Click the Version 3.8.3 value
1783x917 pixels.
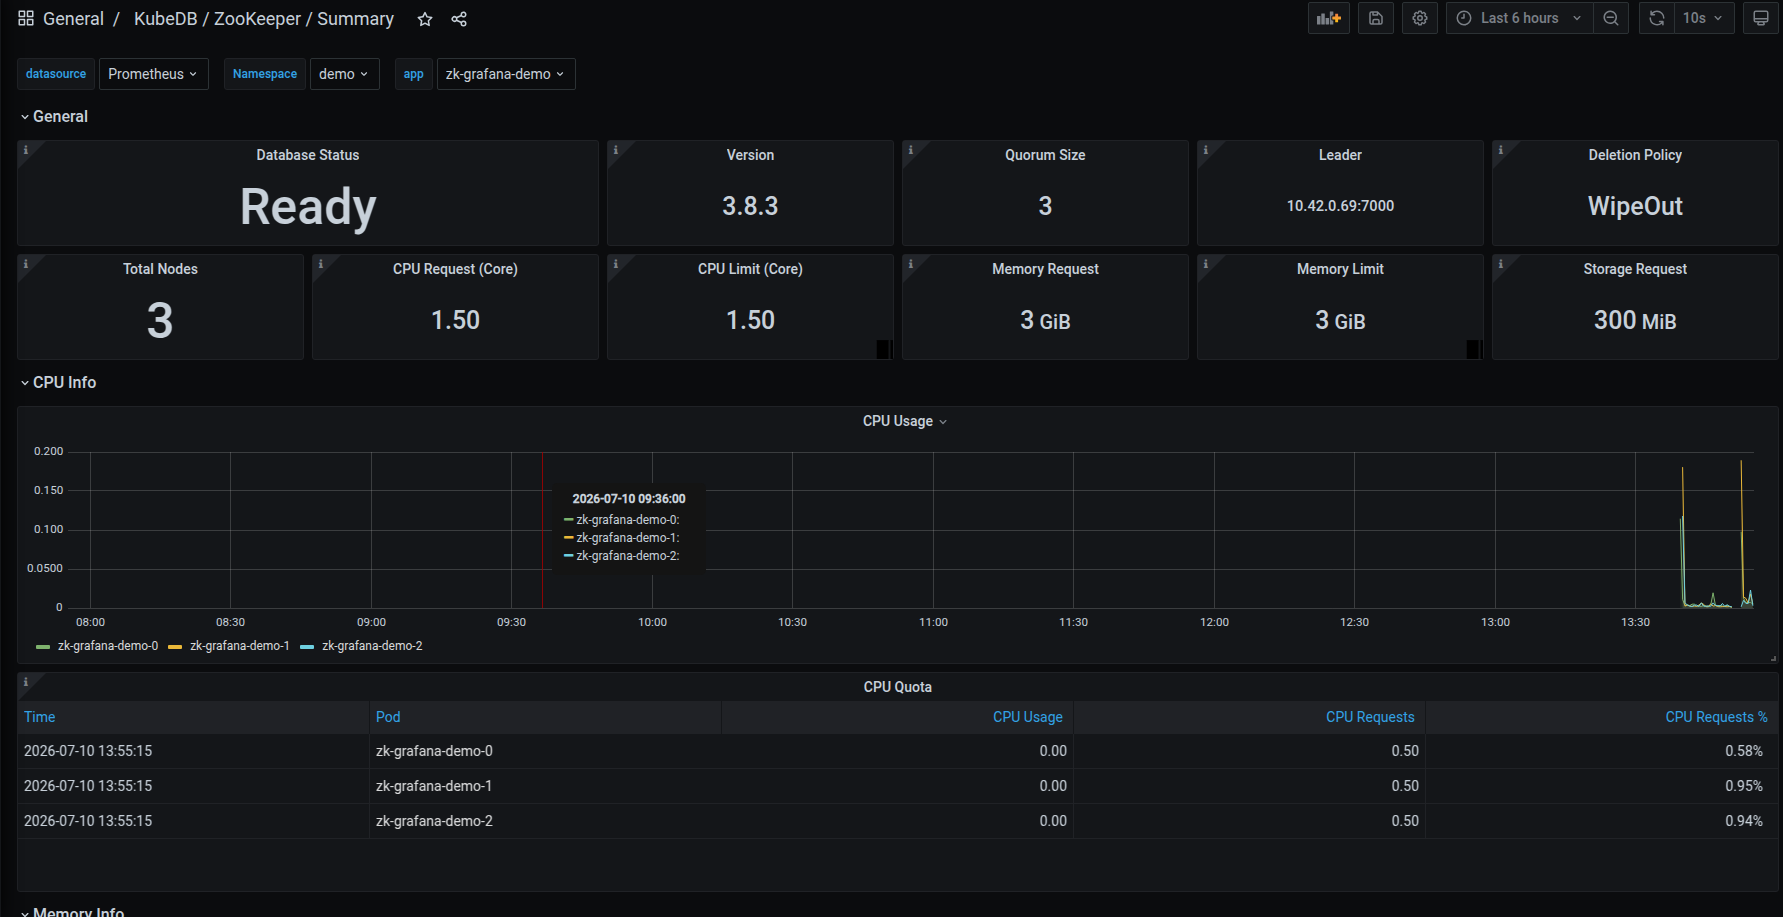tap(750, 206)
